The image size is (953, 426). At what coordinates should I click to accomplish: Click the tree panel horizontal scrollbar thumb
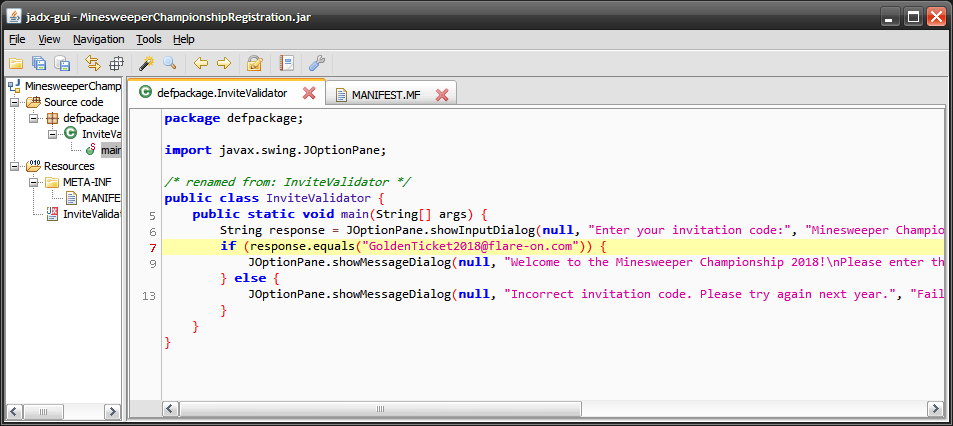pyautogui.click(x=44, y=411)
